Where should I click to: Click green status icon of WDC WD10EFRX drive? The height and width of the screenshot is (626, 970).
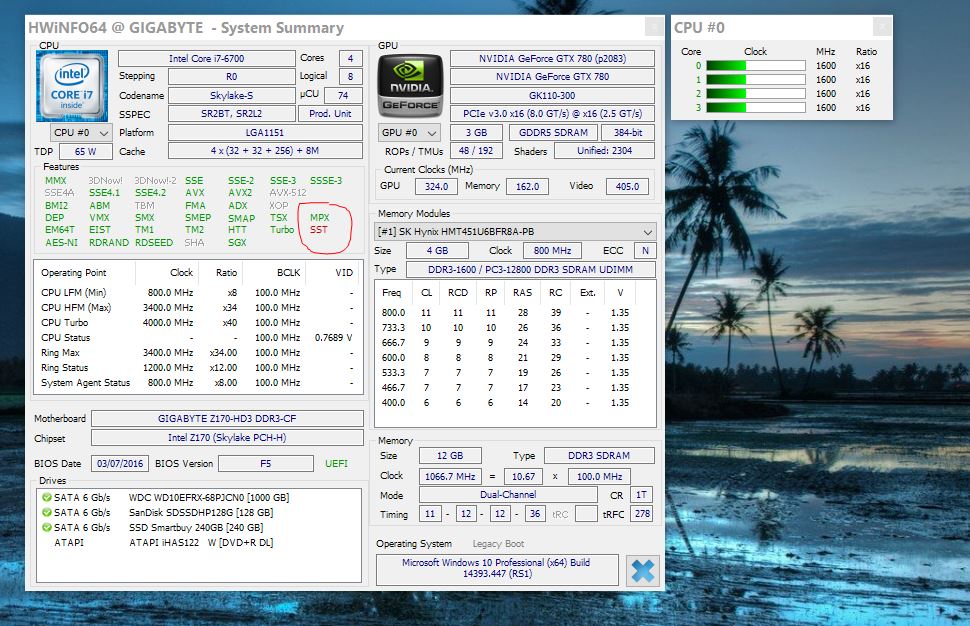click(x=46, y=497)
